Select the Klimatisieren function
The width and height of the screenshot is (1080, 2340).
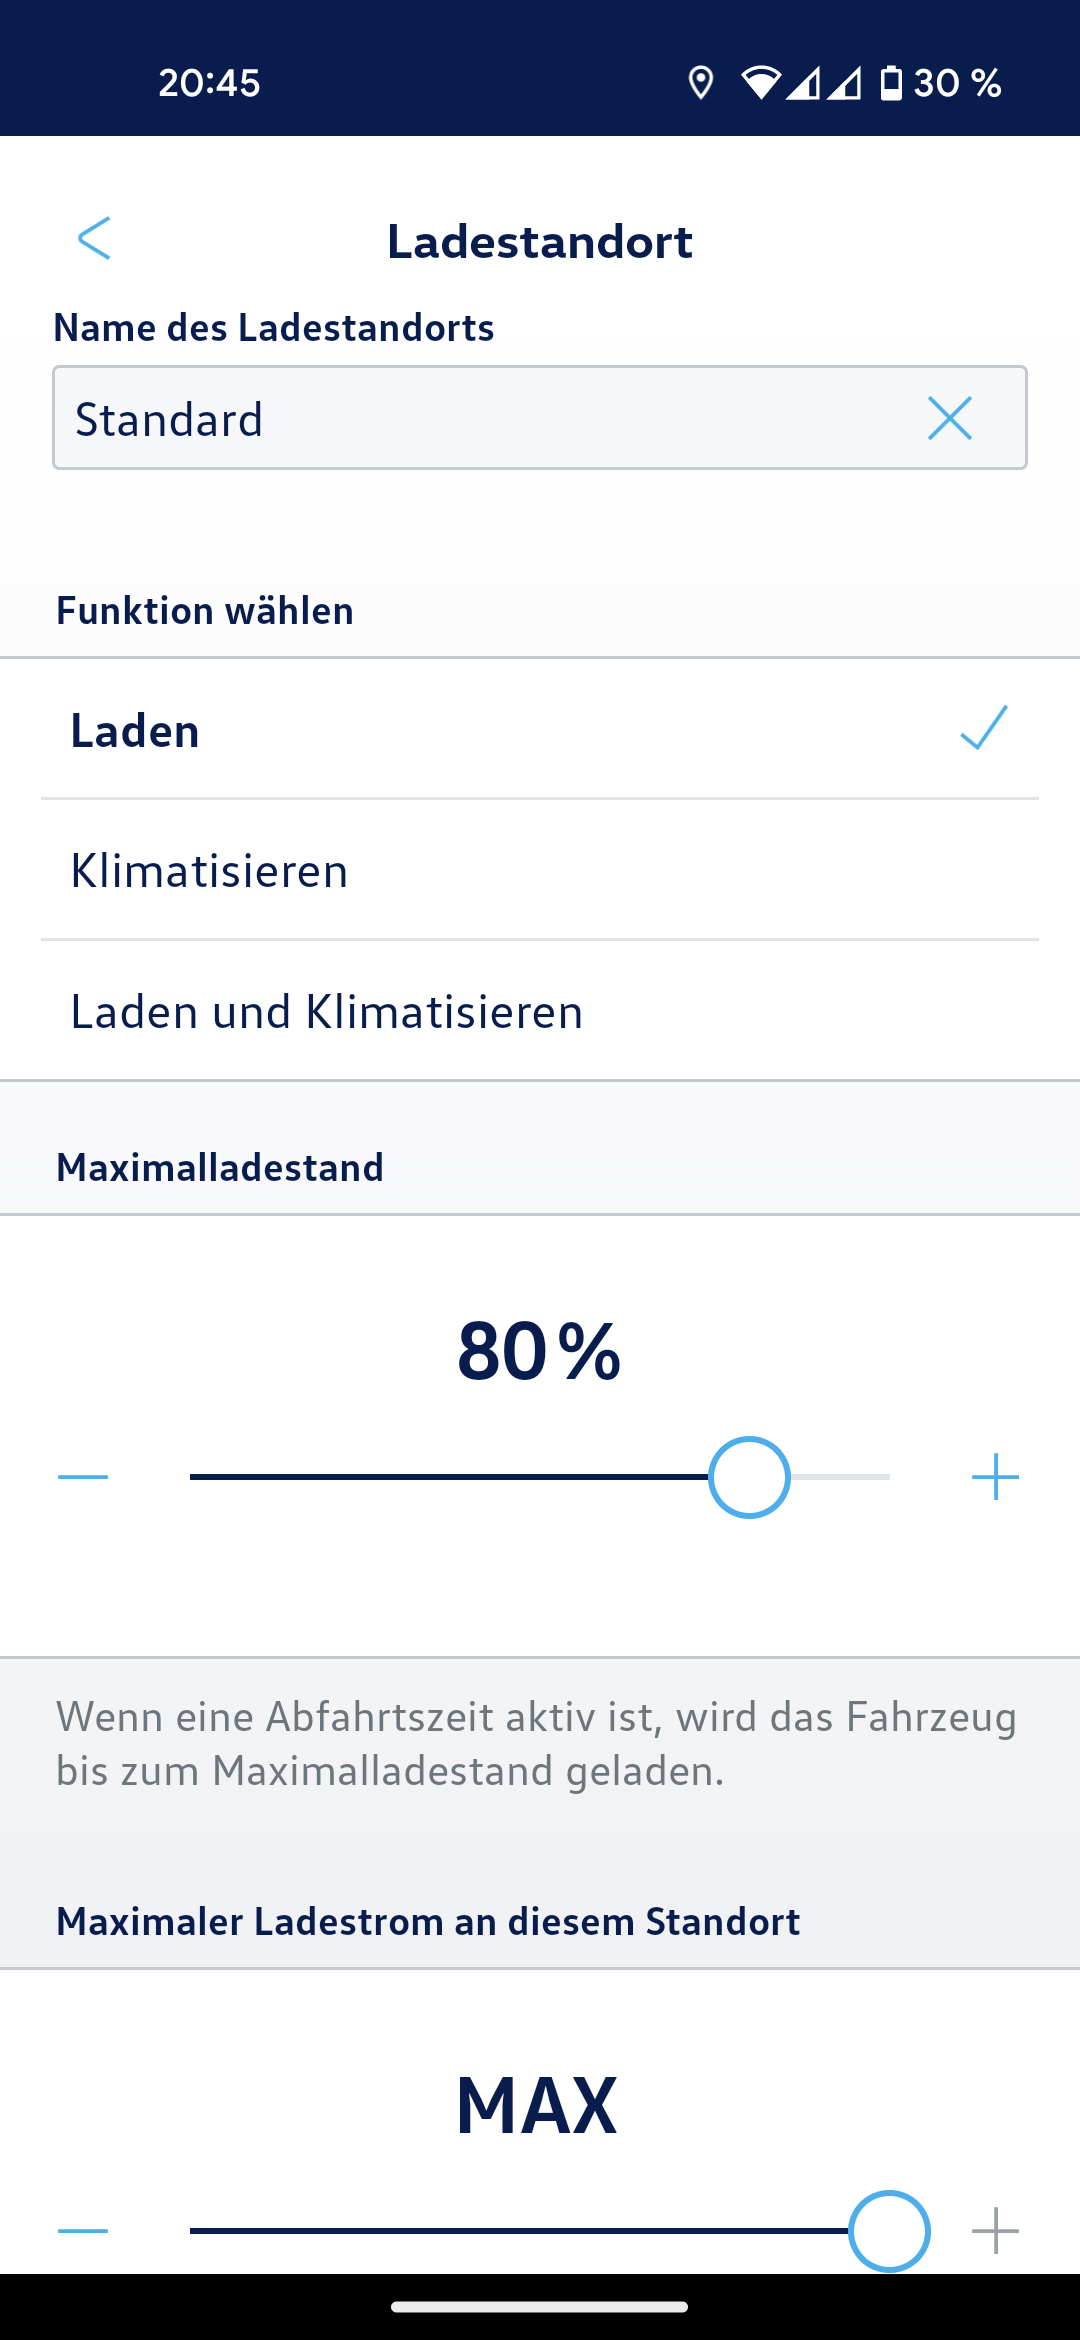(x=210, y=871)
